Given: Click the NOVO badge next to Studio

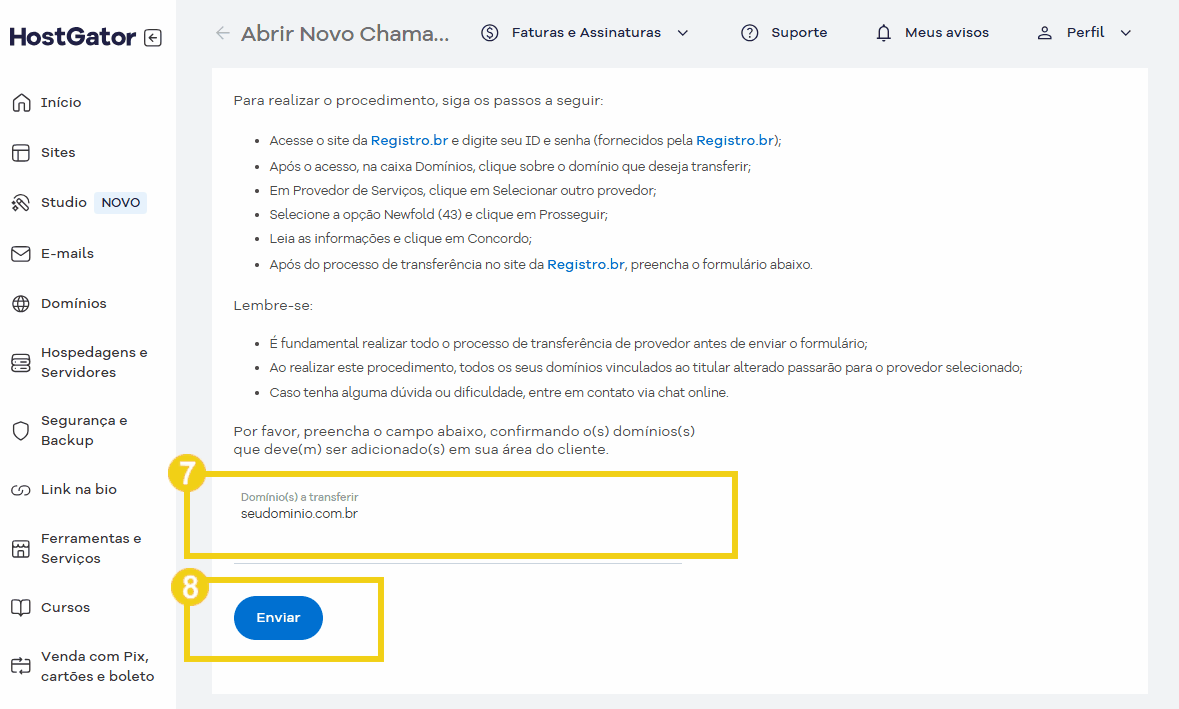Looking at the screenshot, I should click(x=120, y=203).
